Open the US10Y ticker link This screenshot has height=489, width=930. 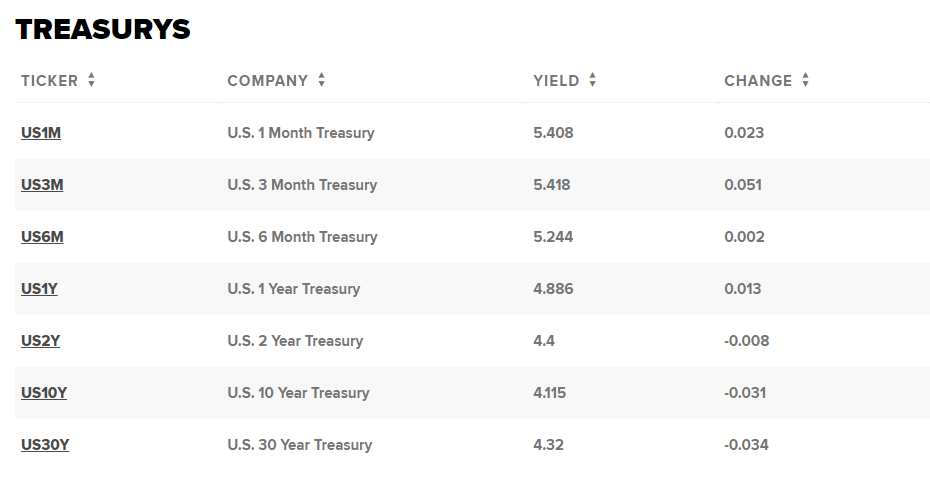[x=44, y=393]
